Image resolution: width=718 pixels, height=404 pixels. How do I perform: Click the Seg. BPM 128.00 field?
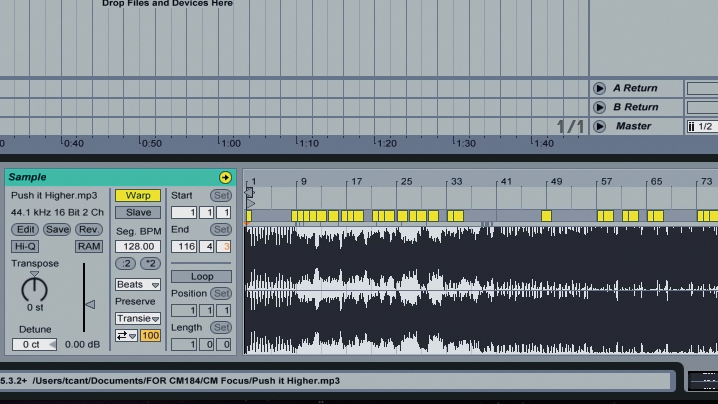(138, 246)
